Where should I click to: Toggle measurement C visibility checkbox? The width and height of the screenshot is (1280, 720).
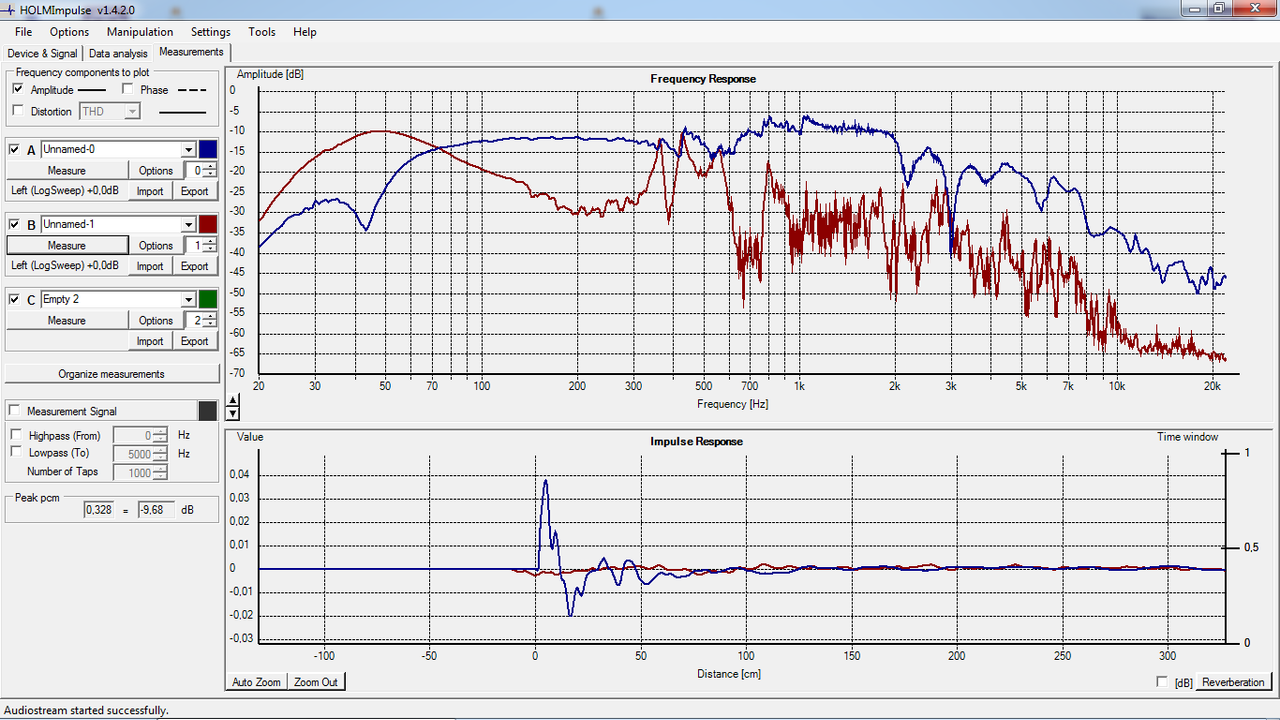pos(14,299)
